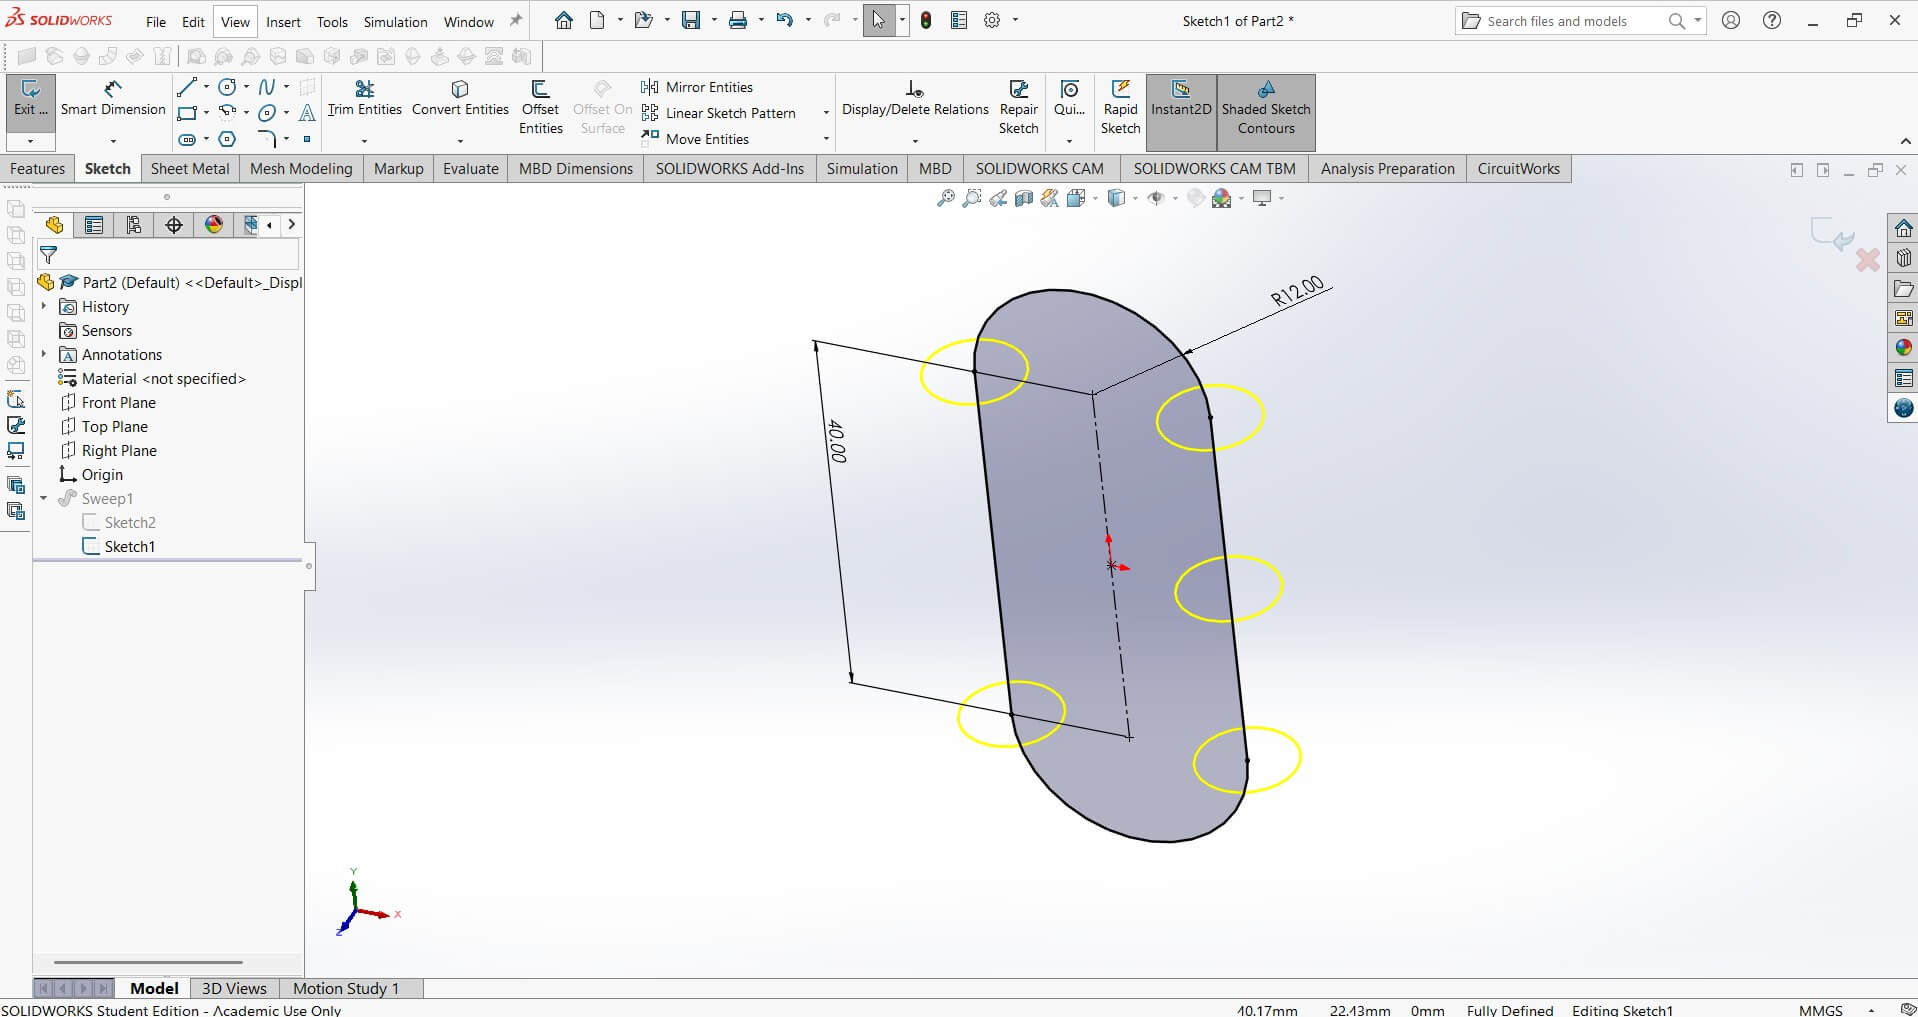Select the Spline sketch tool
The image size is (1918, 1017).
[x=266, y=87]
